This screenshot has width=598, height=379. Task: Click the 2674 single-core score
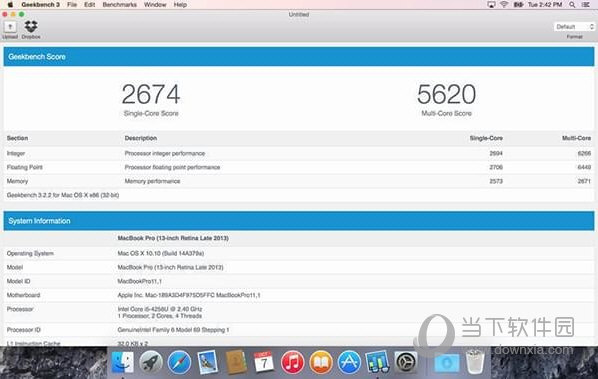[151, 94]
